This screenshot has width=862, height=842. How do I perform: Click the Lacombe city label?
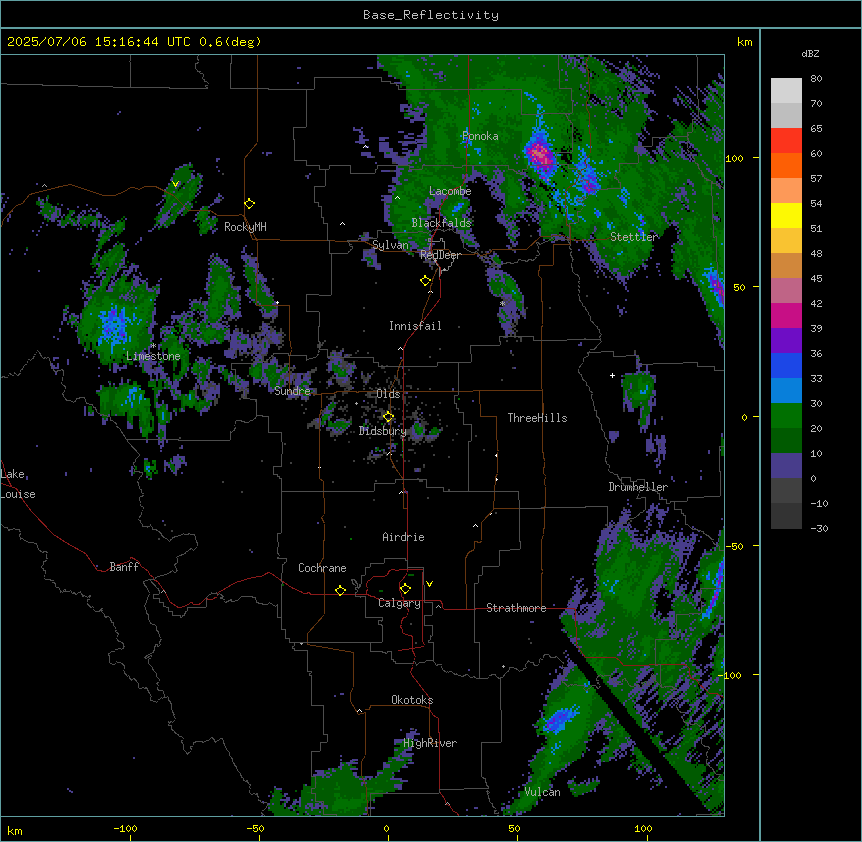tap(450, 191)
